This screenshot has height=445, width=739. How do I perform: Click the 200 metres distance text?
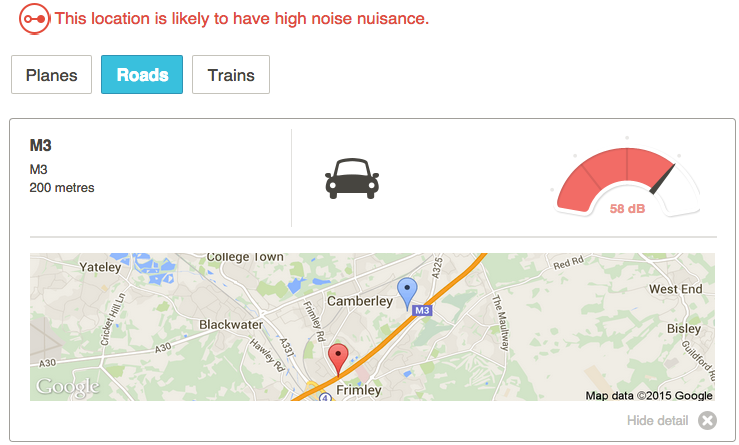pyautogui.click(x=62, y=187)
